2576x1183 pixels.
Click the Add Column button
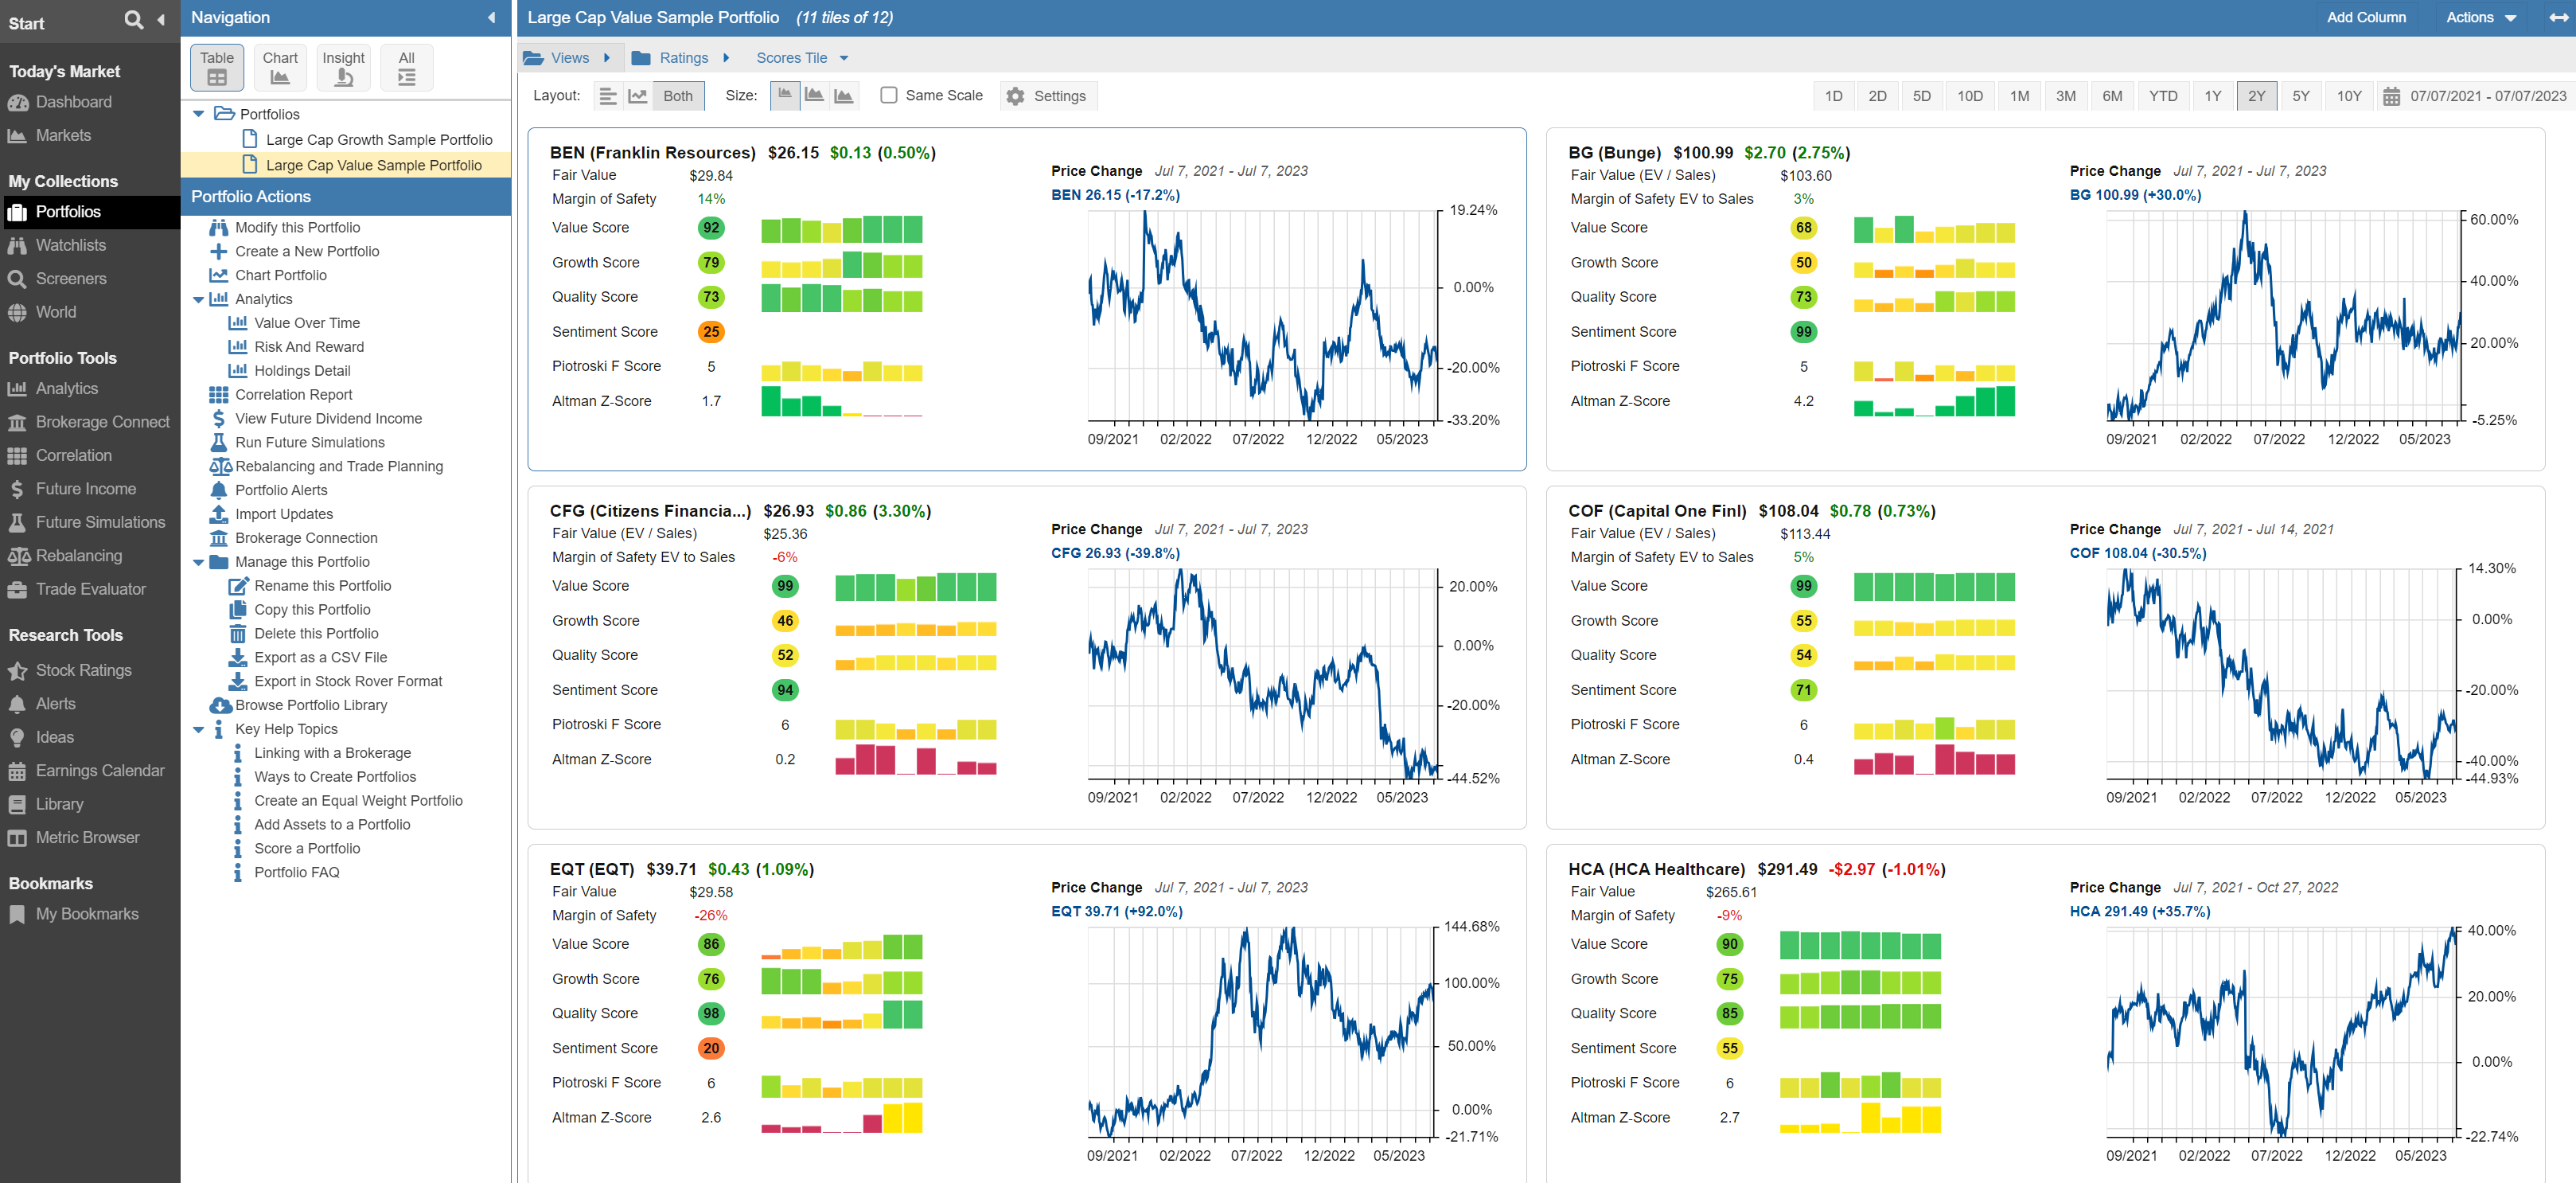(2365, 17)
